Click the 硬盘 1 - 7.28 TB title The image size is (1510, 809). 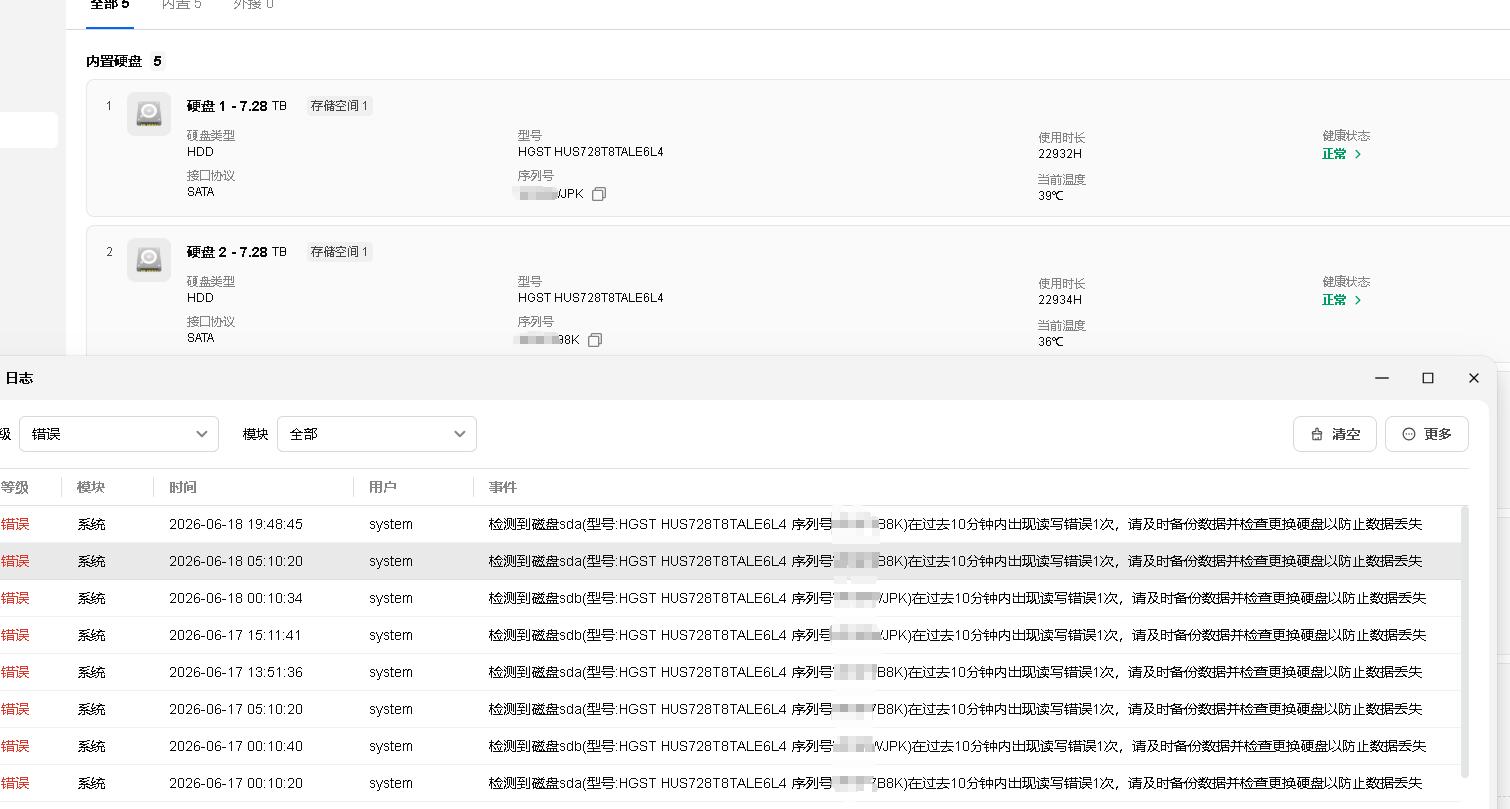coord(237,106)
